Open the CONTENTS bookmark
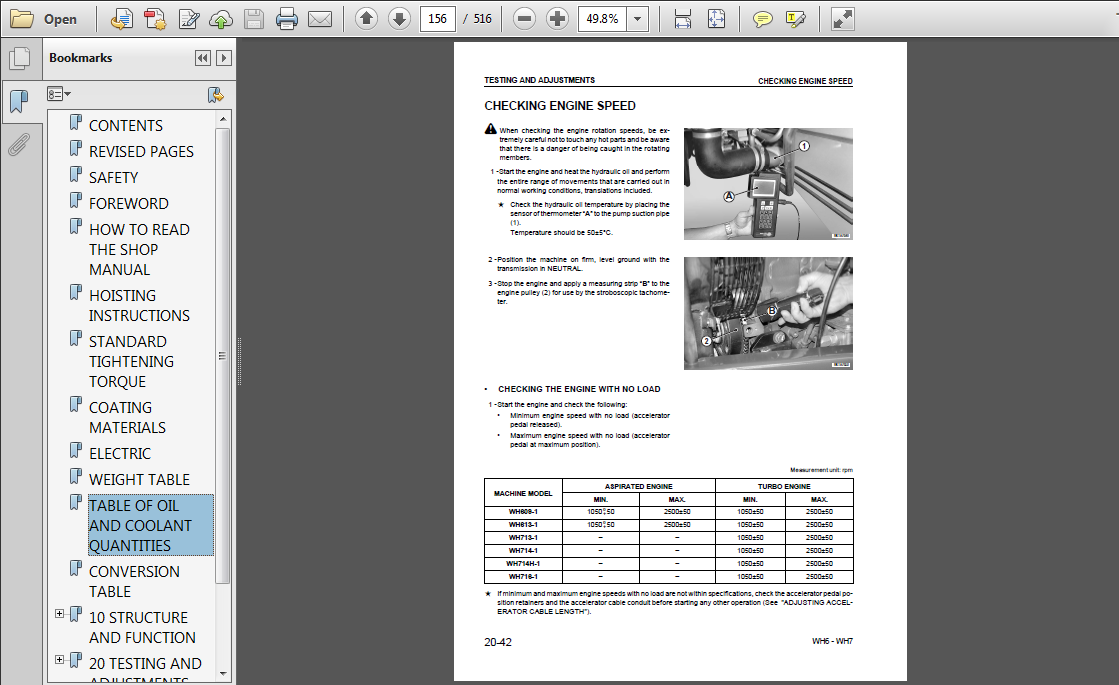This screenshot has width=1119, height=685. click(x=126, y=126)
